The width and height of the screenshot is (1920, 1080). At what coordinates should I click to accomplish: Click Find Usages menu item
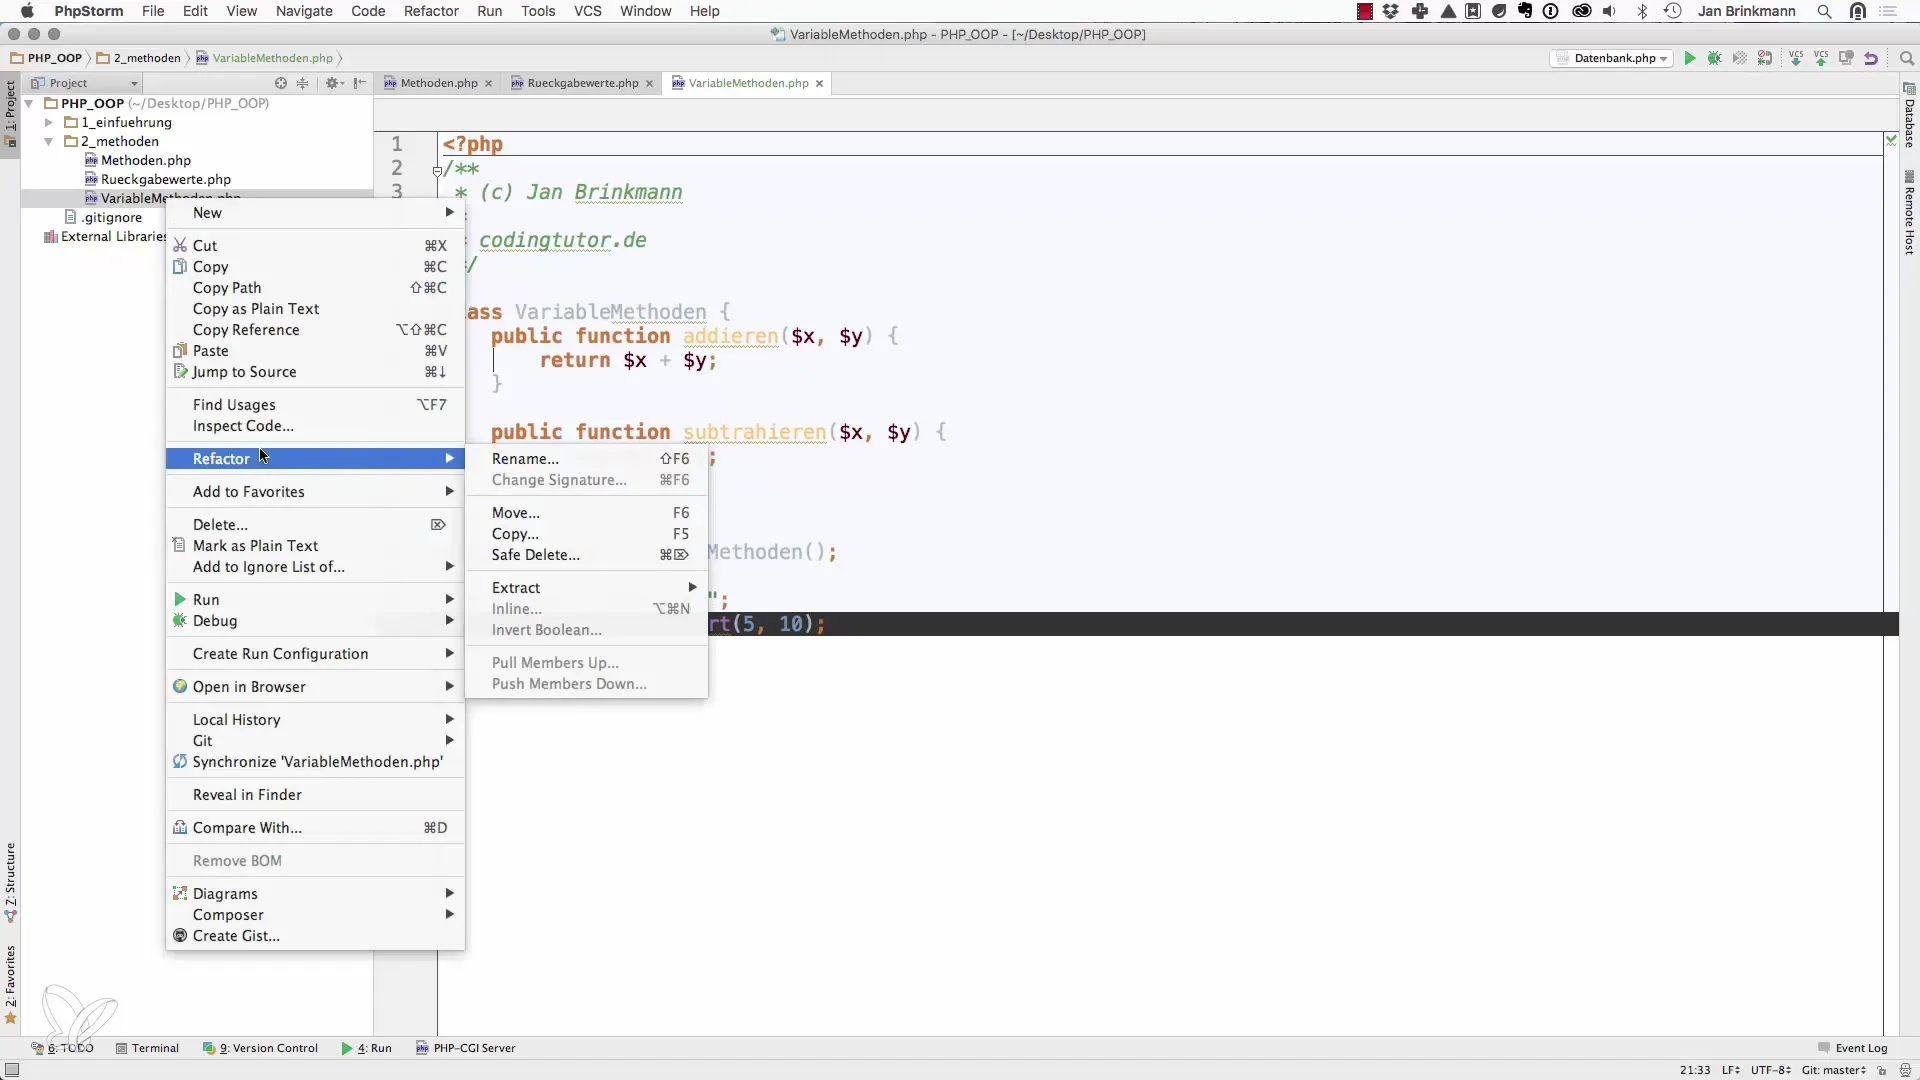tap(315, 404)
